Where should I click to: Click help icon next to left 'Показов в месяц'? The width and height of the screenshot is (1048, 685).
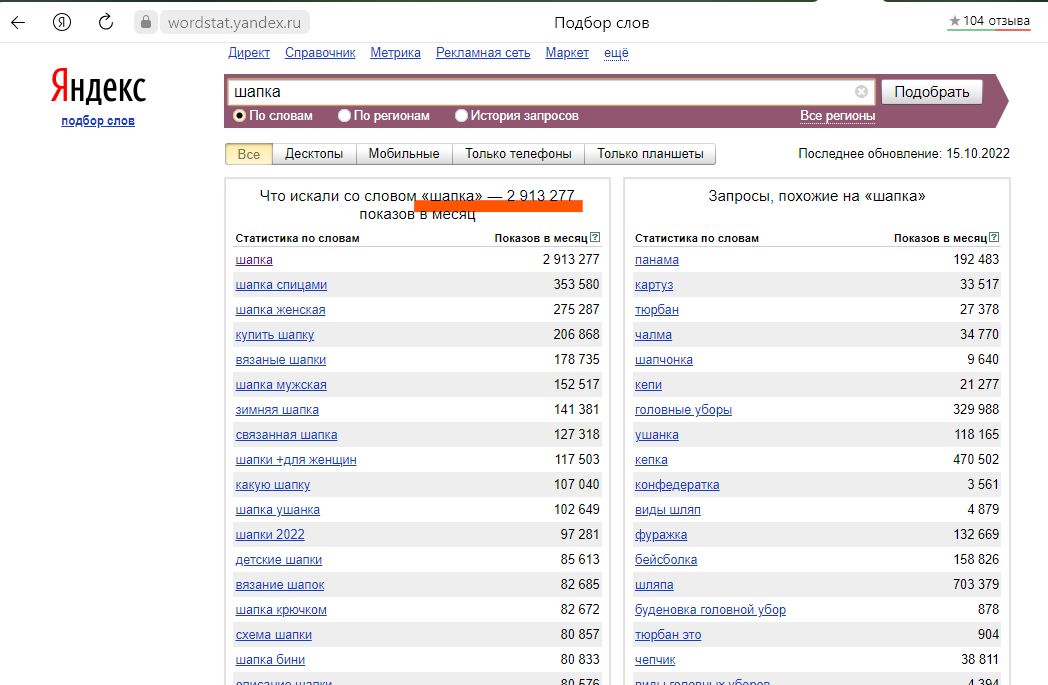[x=595, y=237]
